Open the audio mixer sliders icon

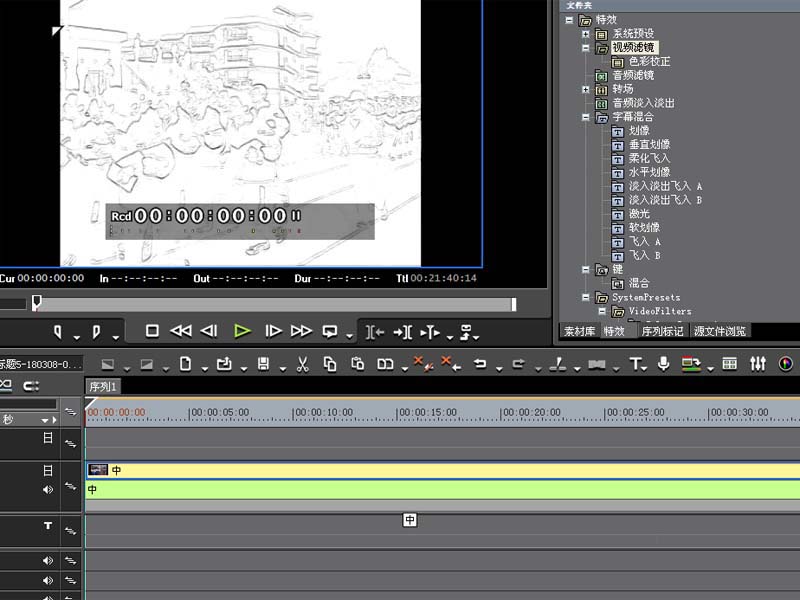coord(758,364)
